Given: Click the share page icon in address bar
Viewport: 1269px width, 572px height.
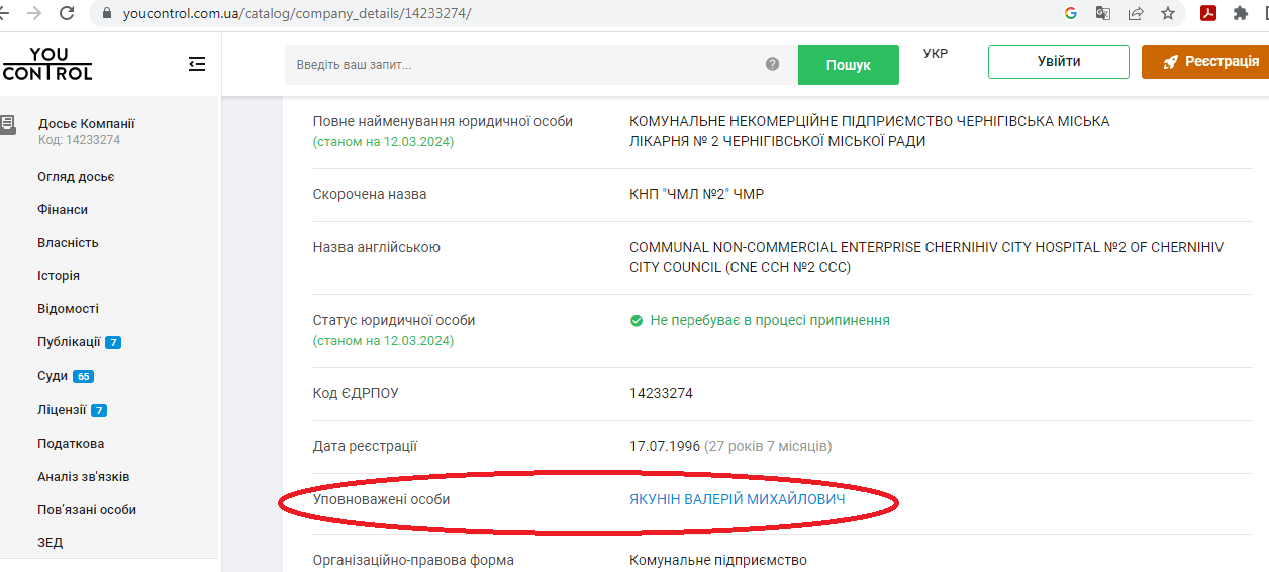Looking at the screenshot, I should [1136, 14].
